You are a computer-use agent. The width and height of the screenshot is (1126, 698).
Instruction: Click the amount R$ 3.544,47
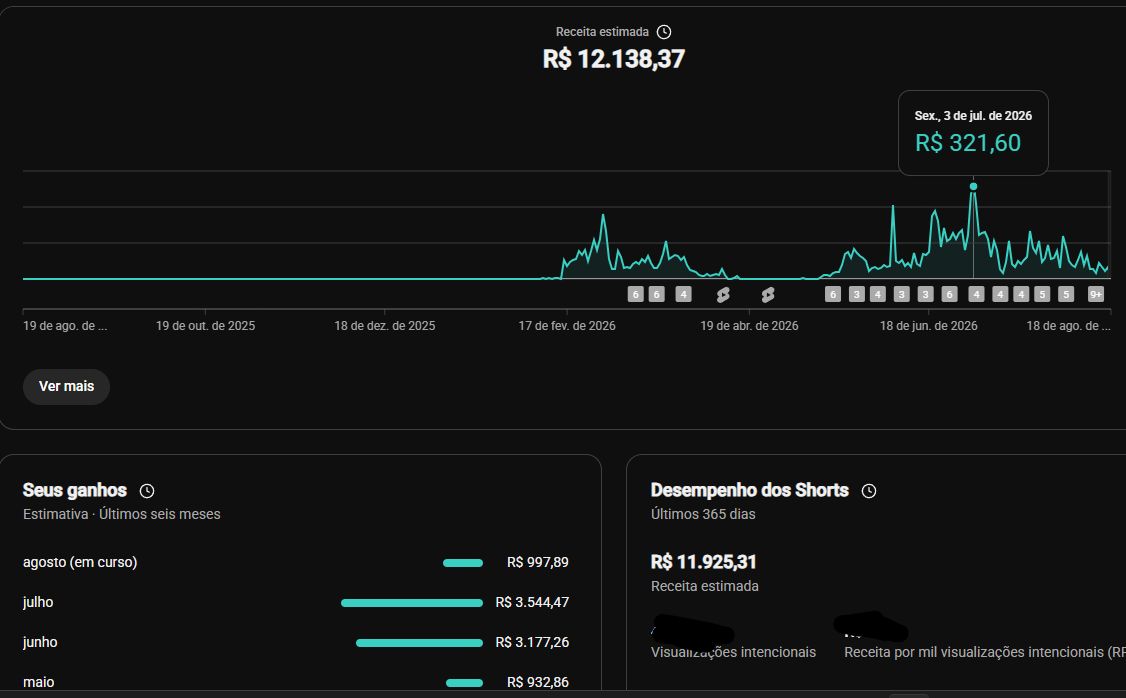click(x=532, y=602)
